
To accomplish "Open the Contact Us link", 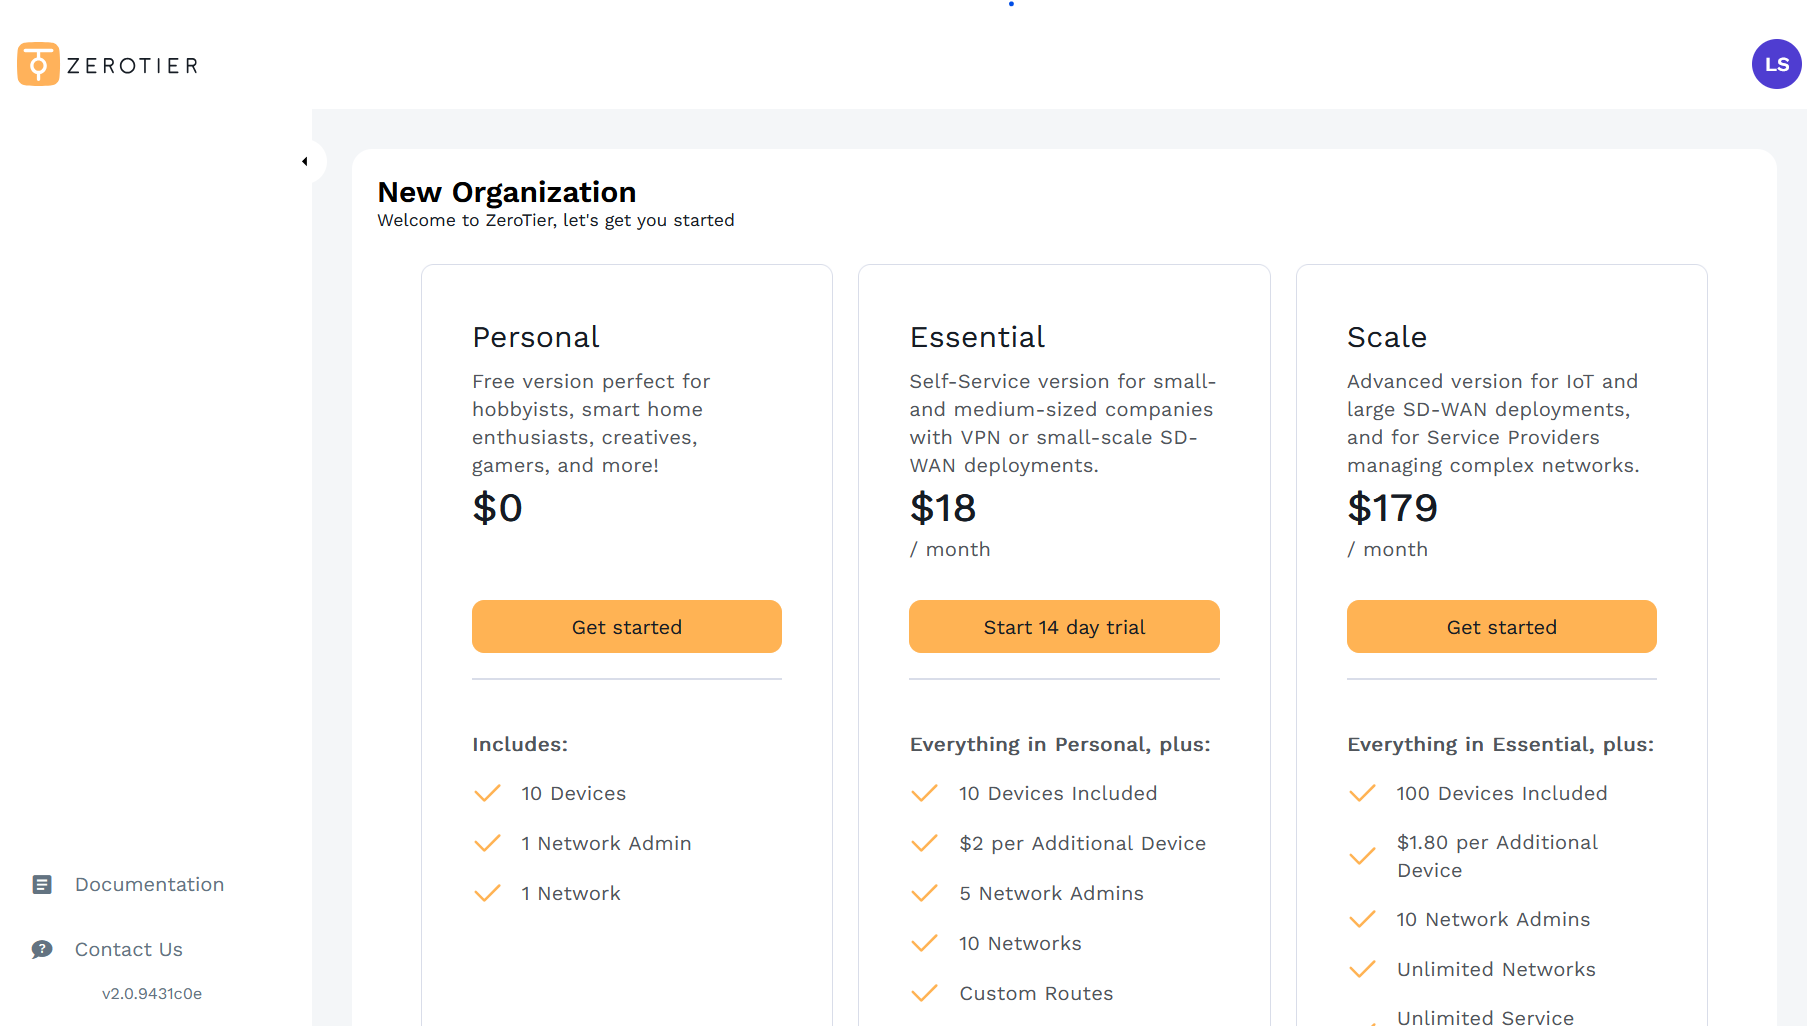I will point(128,949).
